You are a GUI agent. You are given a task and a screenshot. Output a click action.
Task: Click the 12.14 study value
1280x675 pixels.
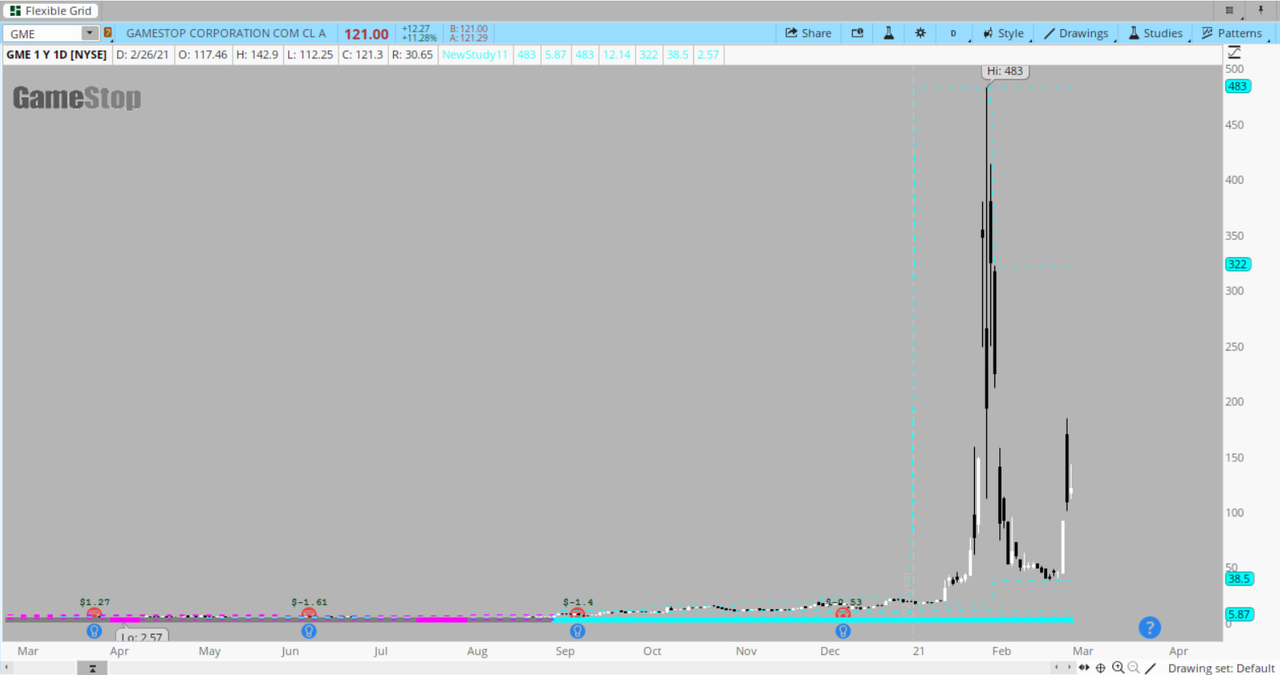pos(617,54)
